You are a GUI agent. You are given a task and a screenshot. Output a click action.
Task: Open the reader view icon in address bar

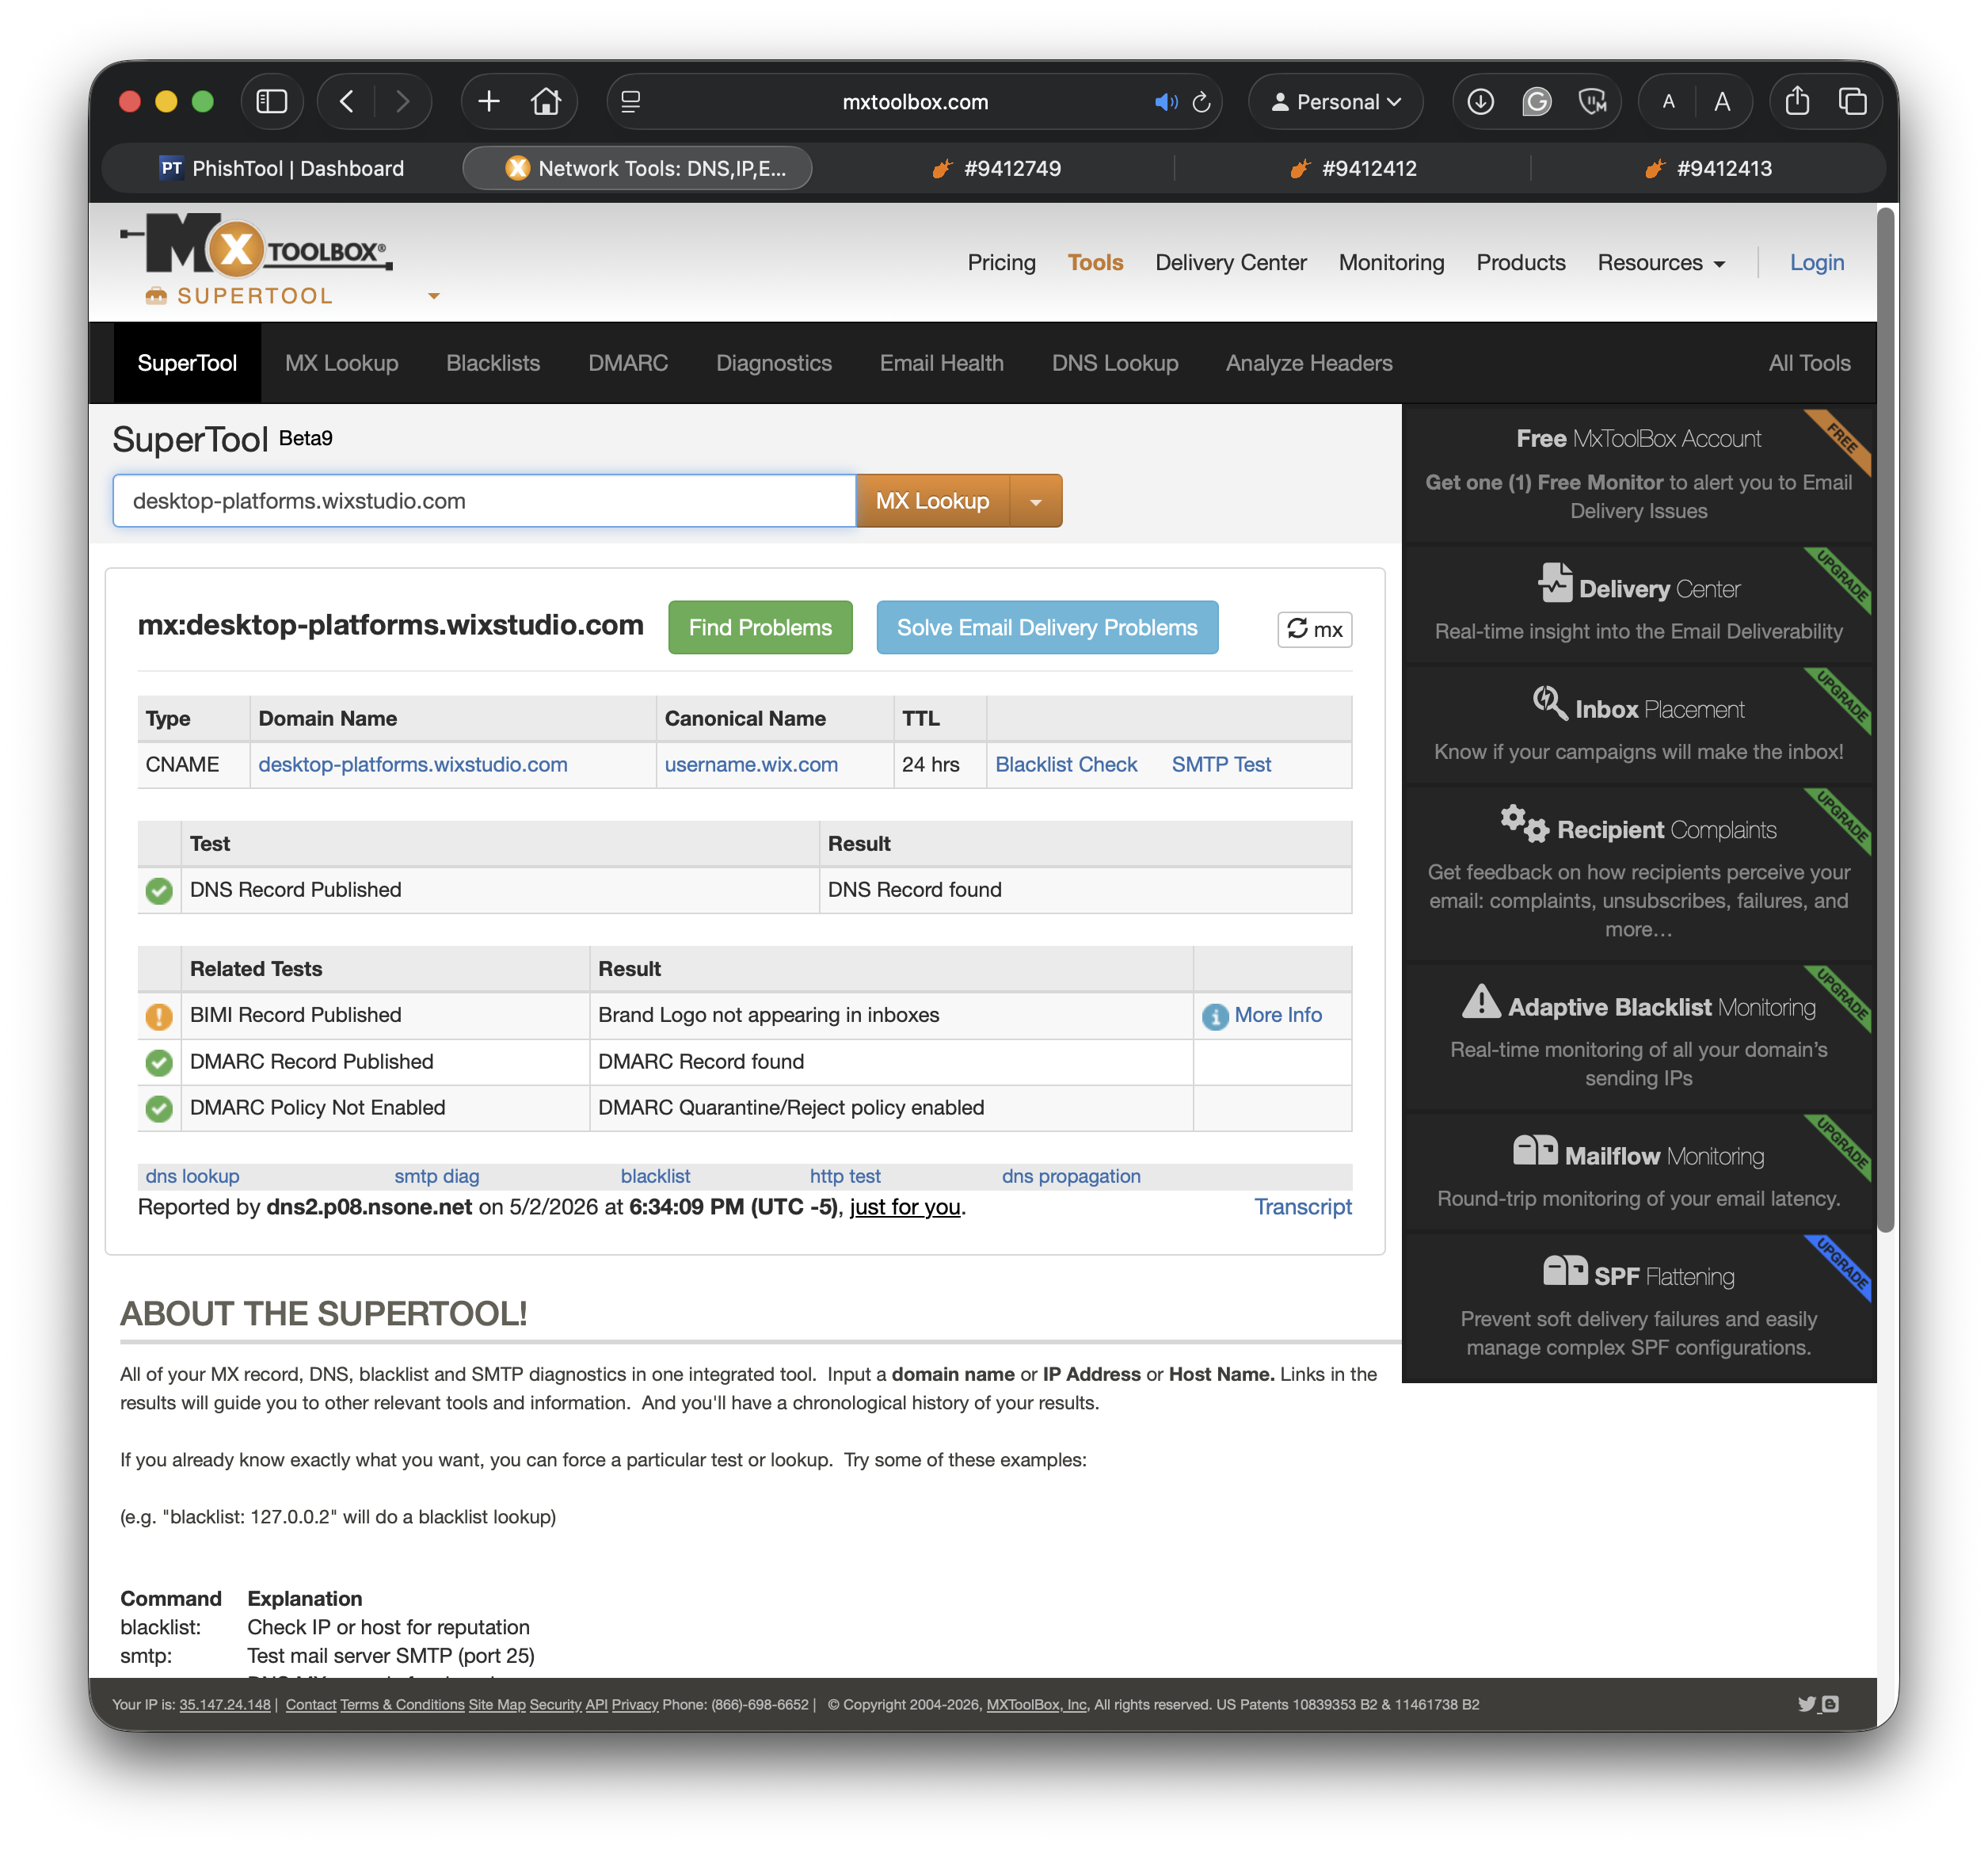tap(631, 102)
